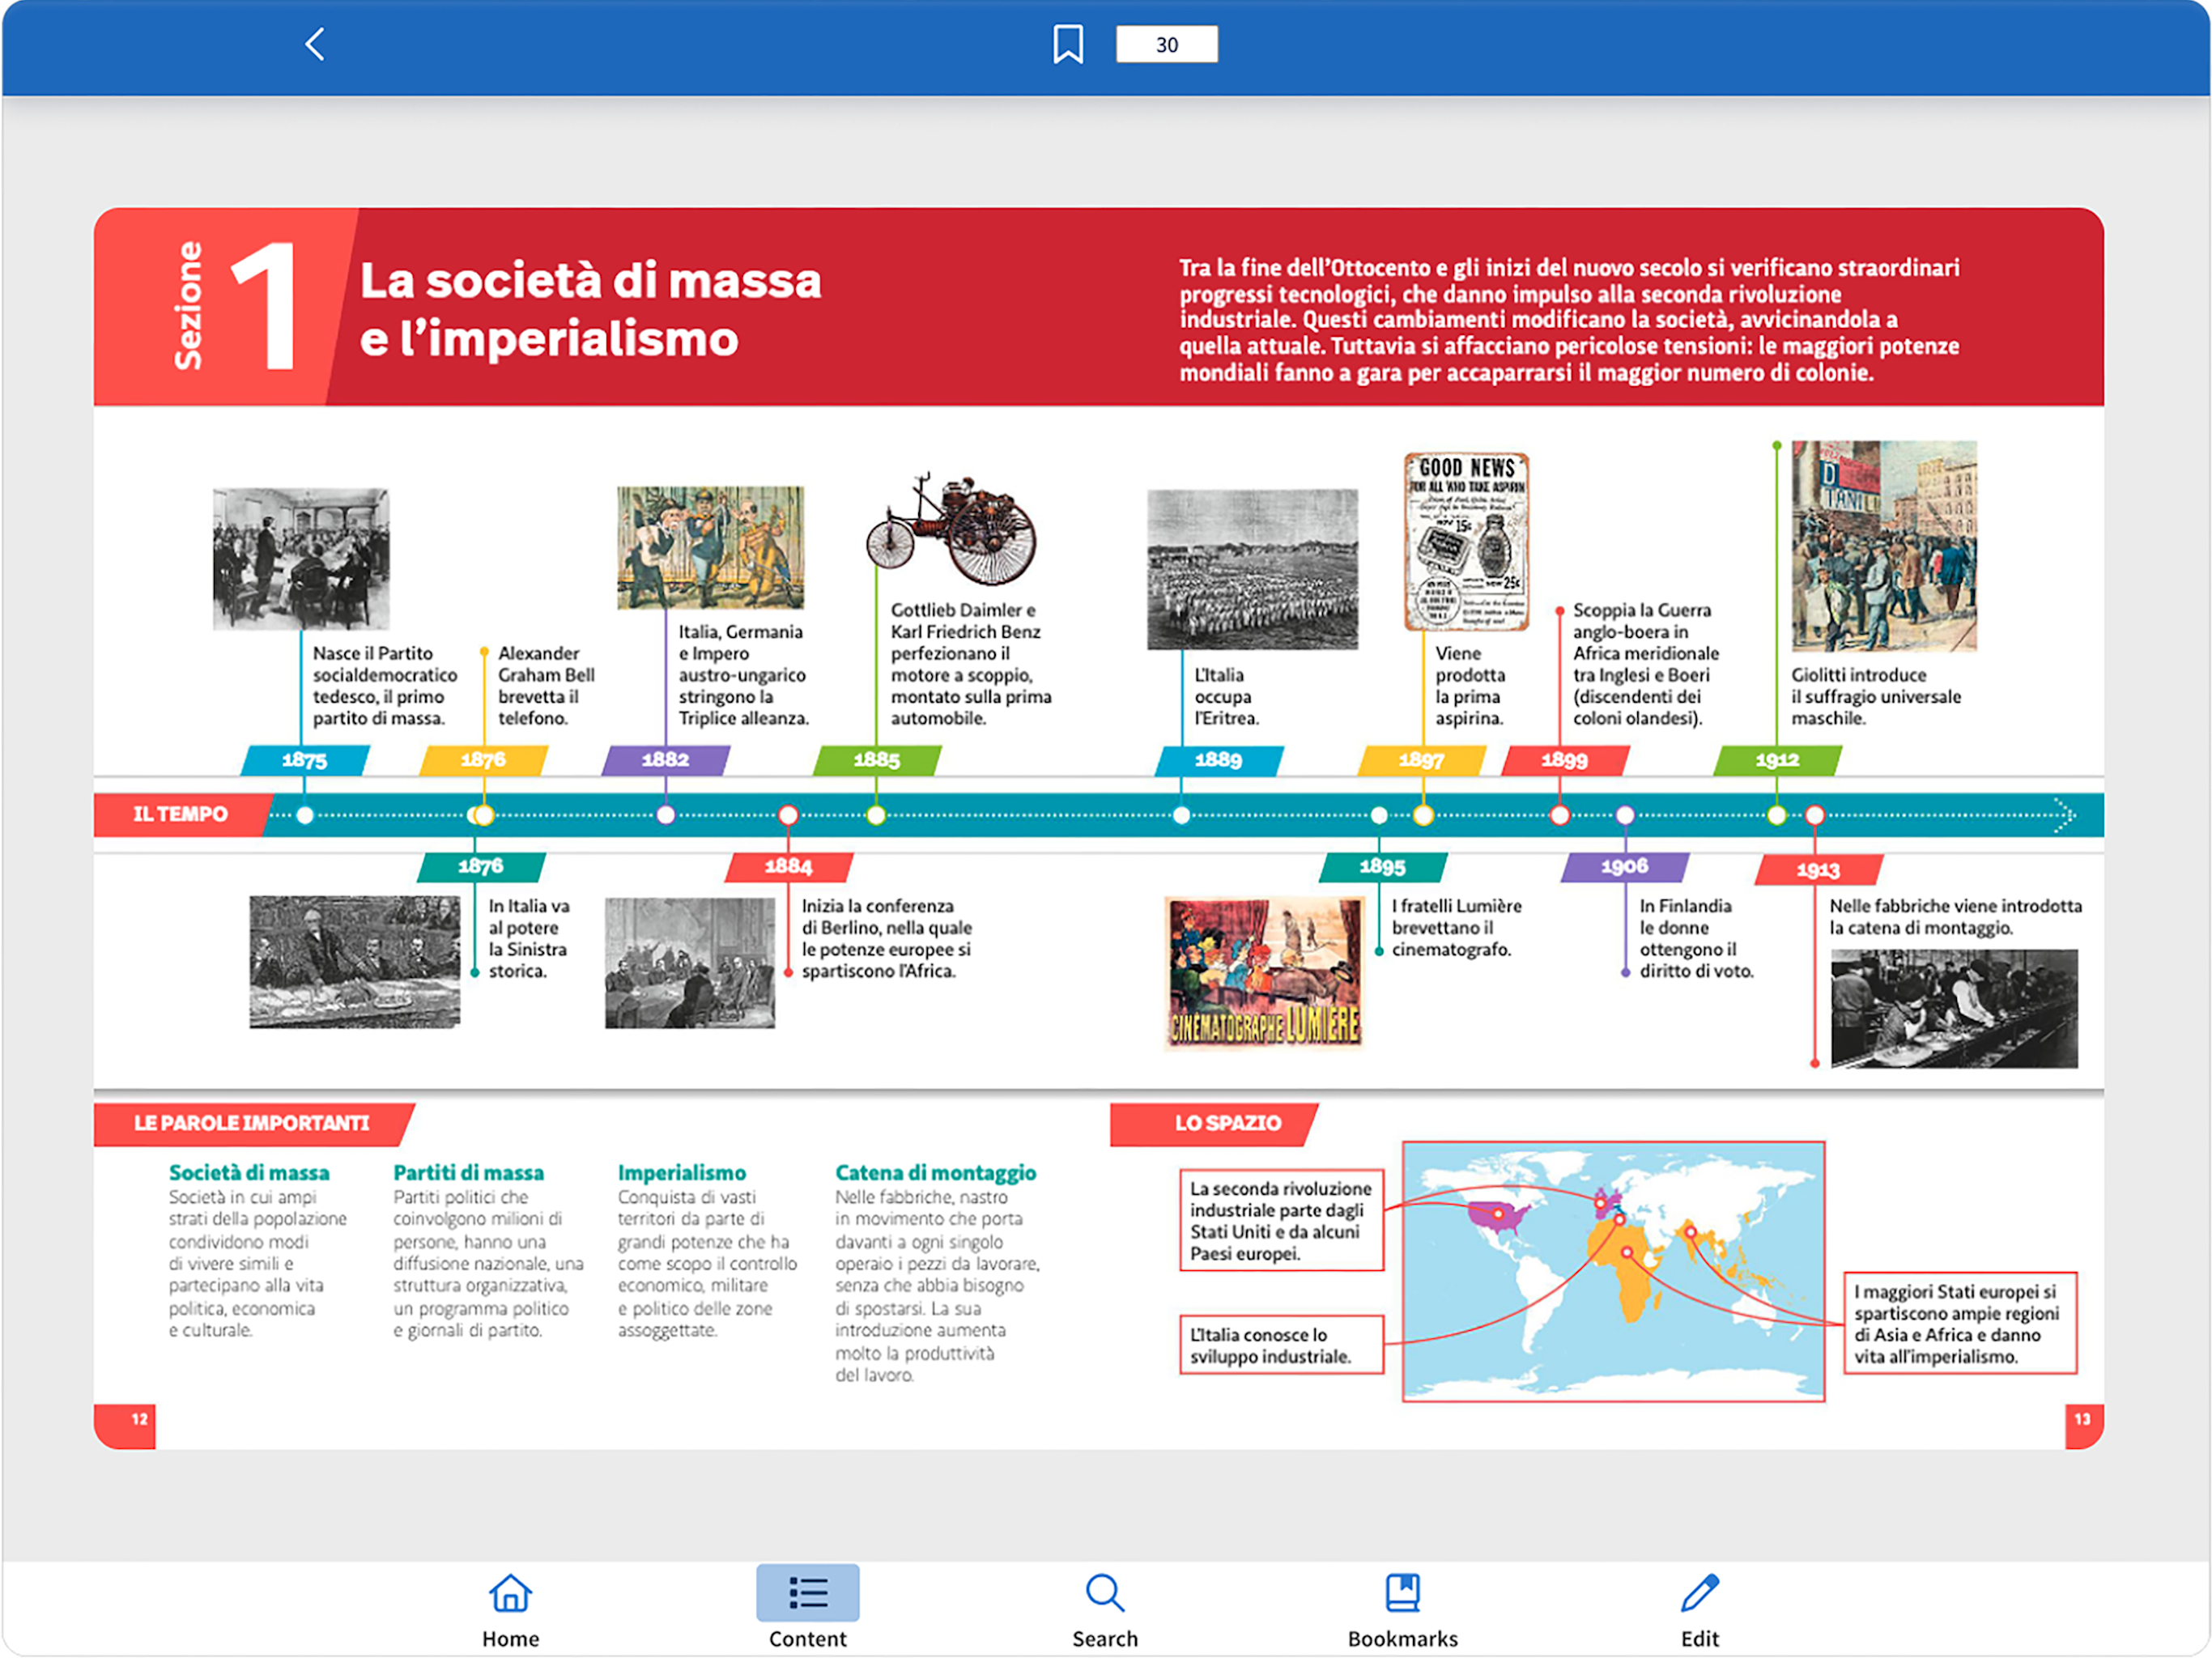Open the Home tab
This screenshot has height=1658, width=2212.
point(510,1610)
